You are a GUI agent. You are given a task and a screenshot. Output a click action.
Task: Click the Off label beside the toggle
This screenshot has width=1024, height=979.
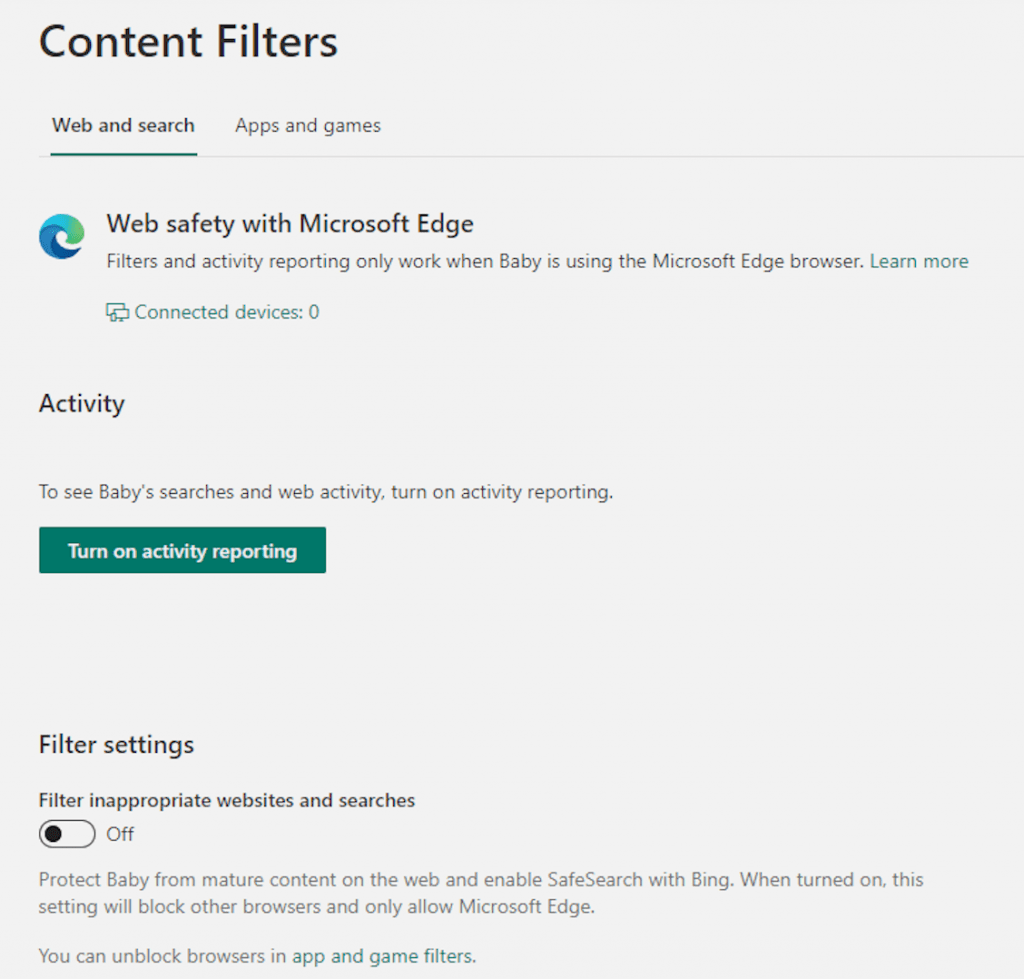120,834
